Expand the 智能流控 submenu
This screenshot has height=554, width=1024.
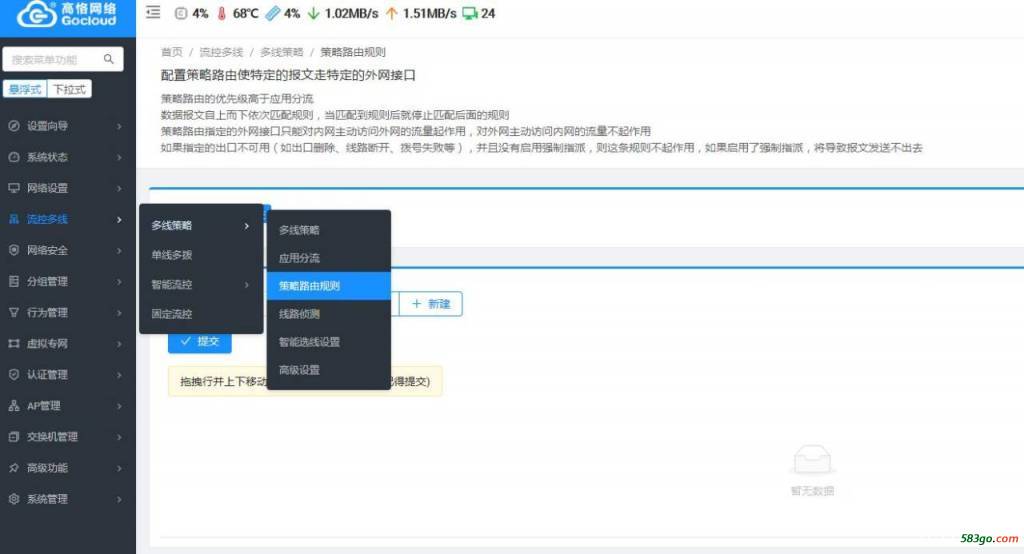(x=200, y=285)
